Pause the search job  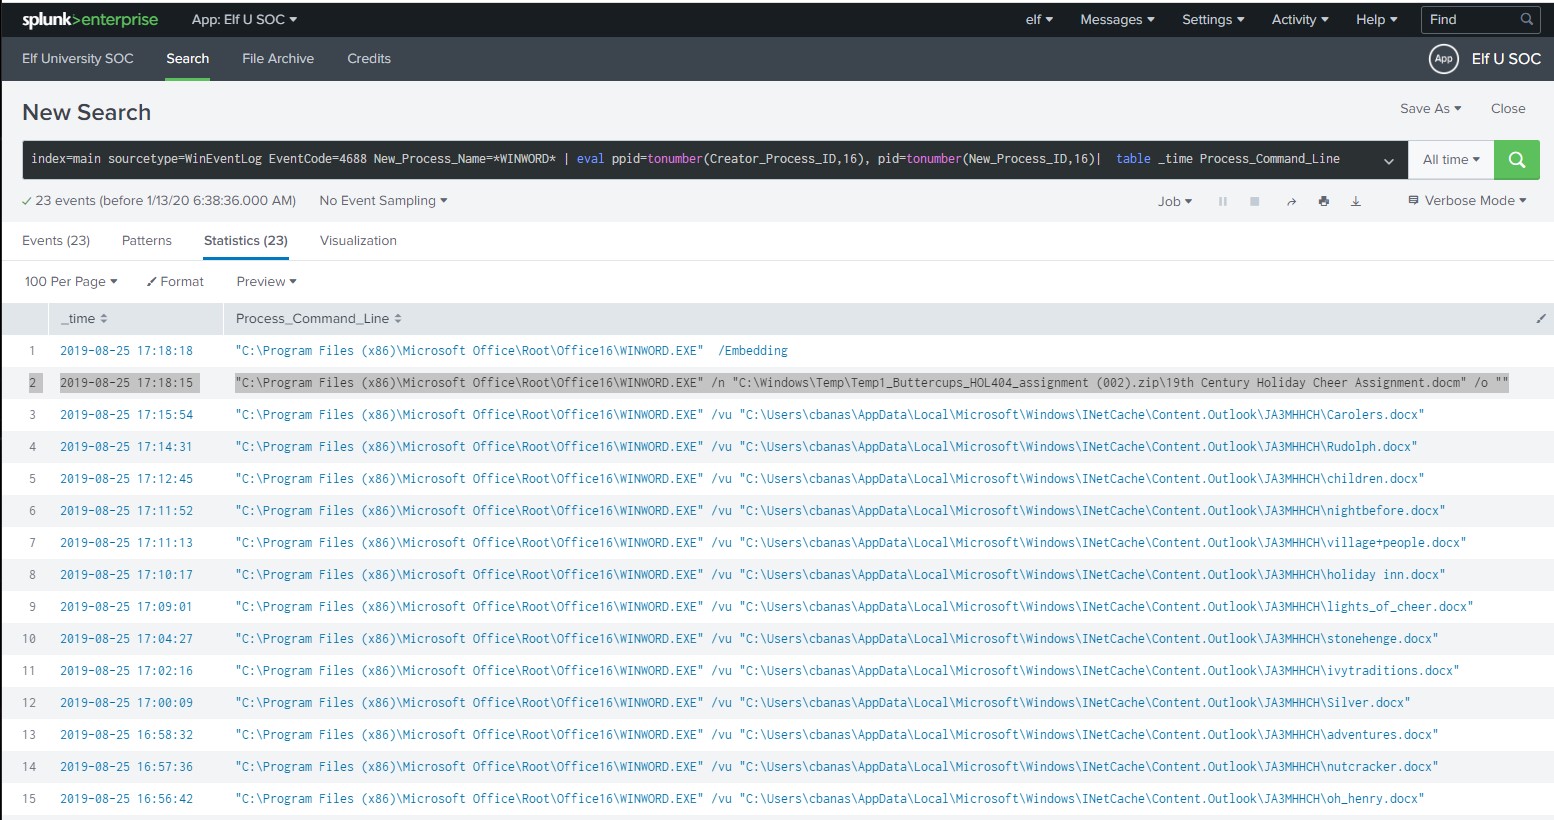click(x=1222, y=201)
